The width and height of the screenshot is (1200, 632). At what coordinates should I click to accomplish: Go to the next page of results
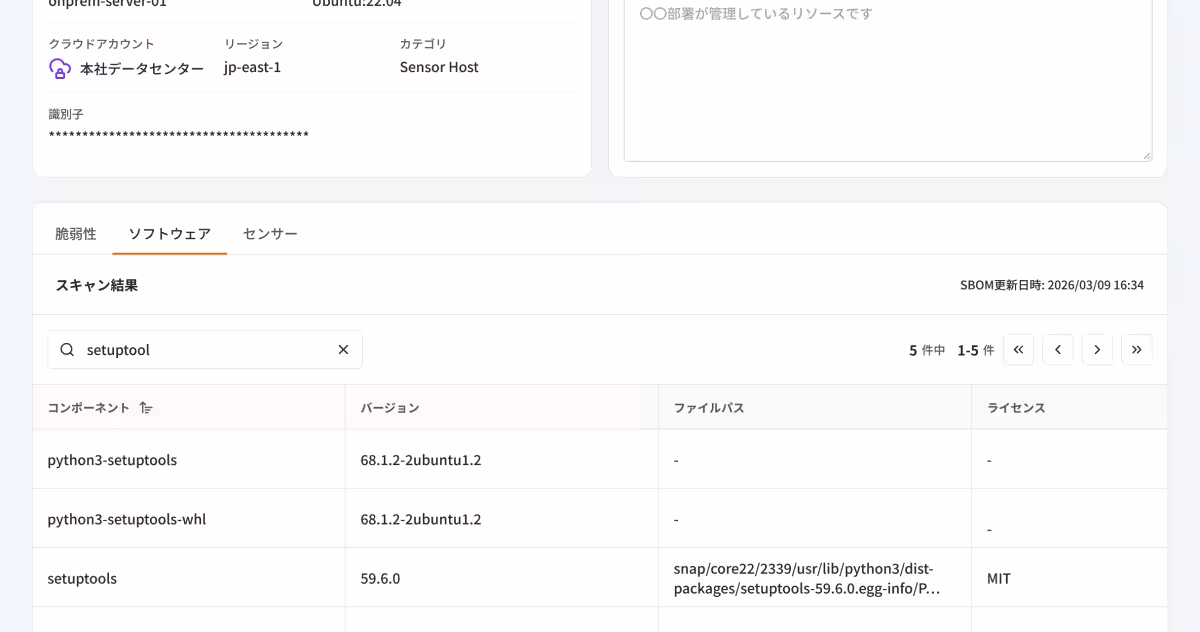pos(1097,349)
